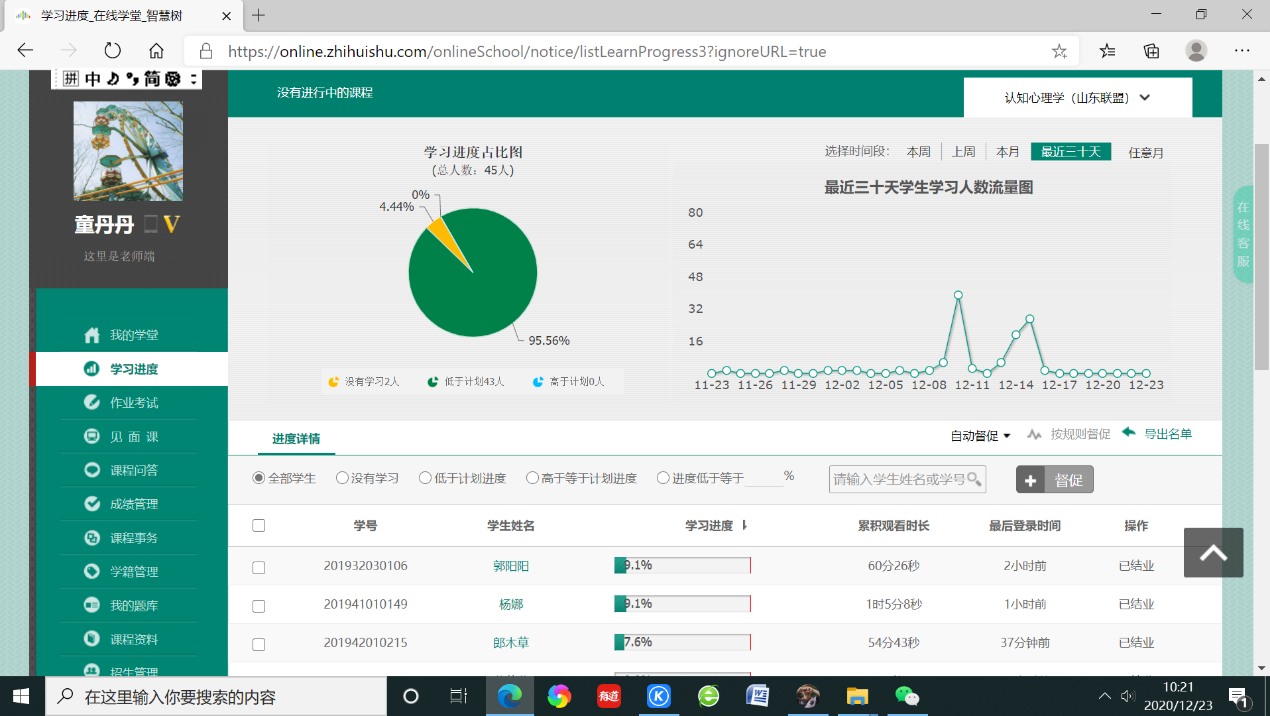Click the 作业考试 sidebar icon
The width and height of the screenshot is (1270, 716).
click(92, 402)
